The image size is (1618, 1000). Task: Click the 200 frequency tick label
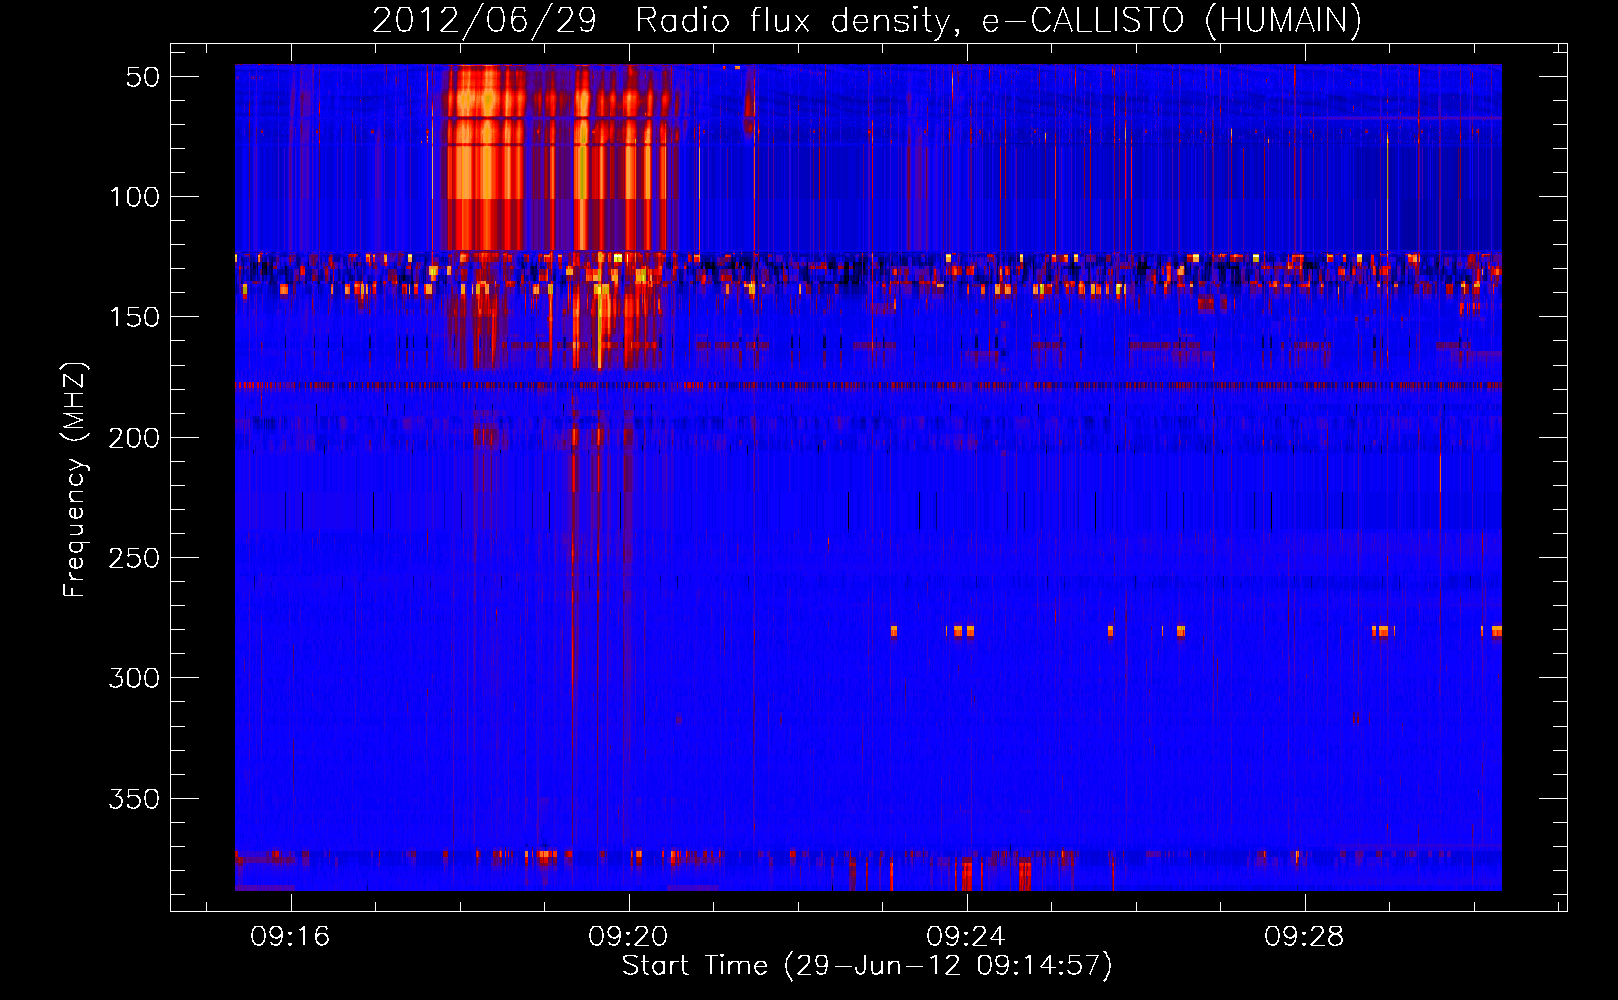tap(135, 438)
